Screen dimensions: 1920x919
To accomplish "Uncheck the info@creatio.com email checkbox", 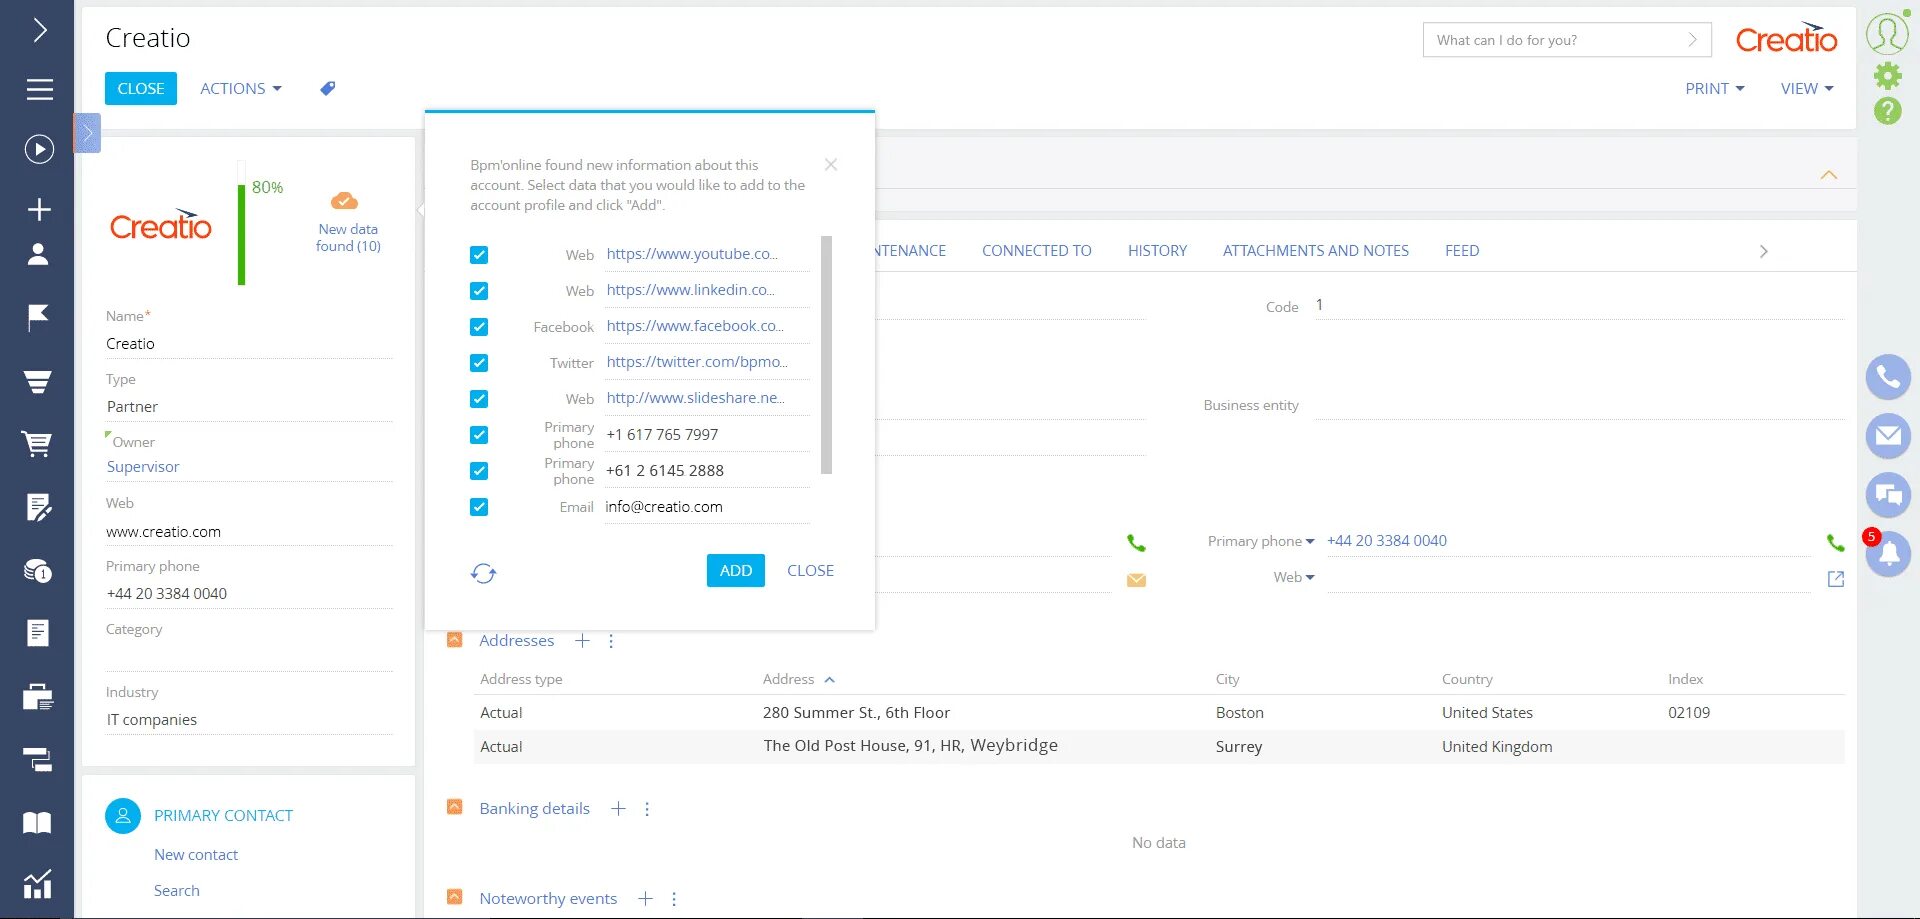I will coord(479,507).
